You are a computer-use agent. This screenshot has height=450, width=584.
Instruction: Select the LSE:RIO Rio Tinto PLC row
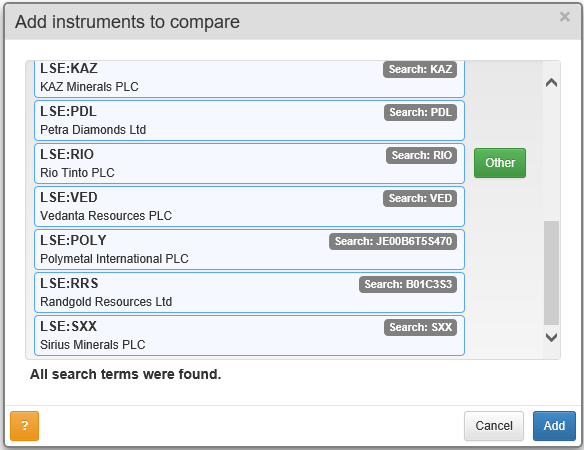tap(249, 164)
